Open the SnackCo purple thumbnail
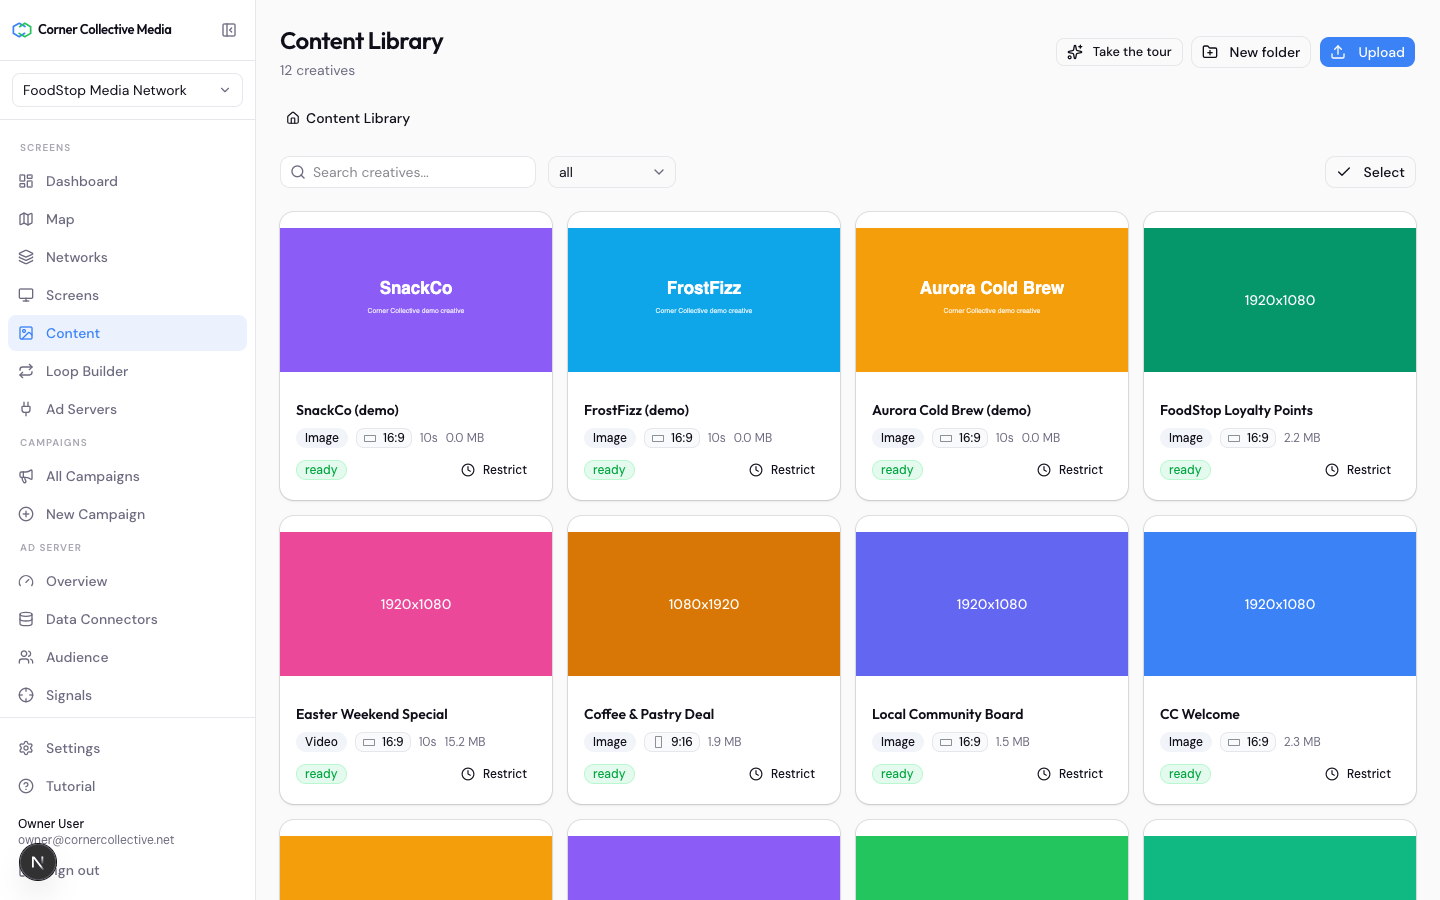 point(416,300)
